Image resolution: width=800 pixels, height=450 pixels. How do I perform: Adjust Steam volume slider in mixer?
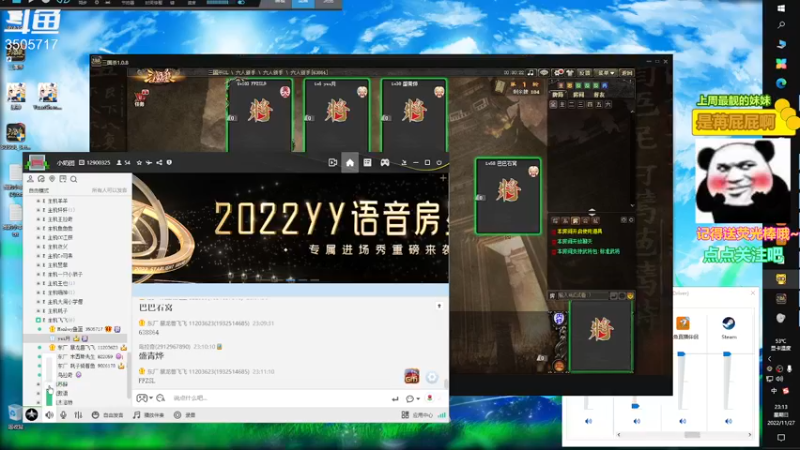pyautogui.click(x=727, y=354)
